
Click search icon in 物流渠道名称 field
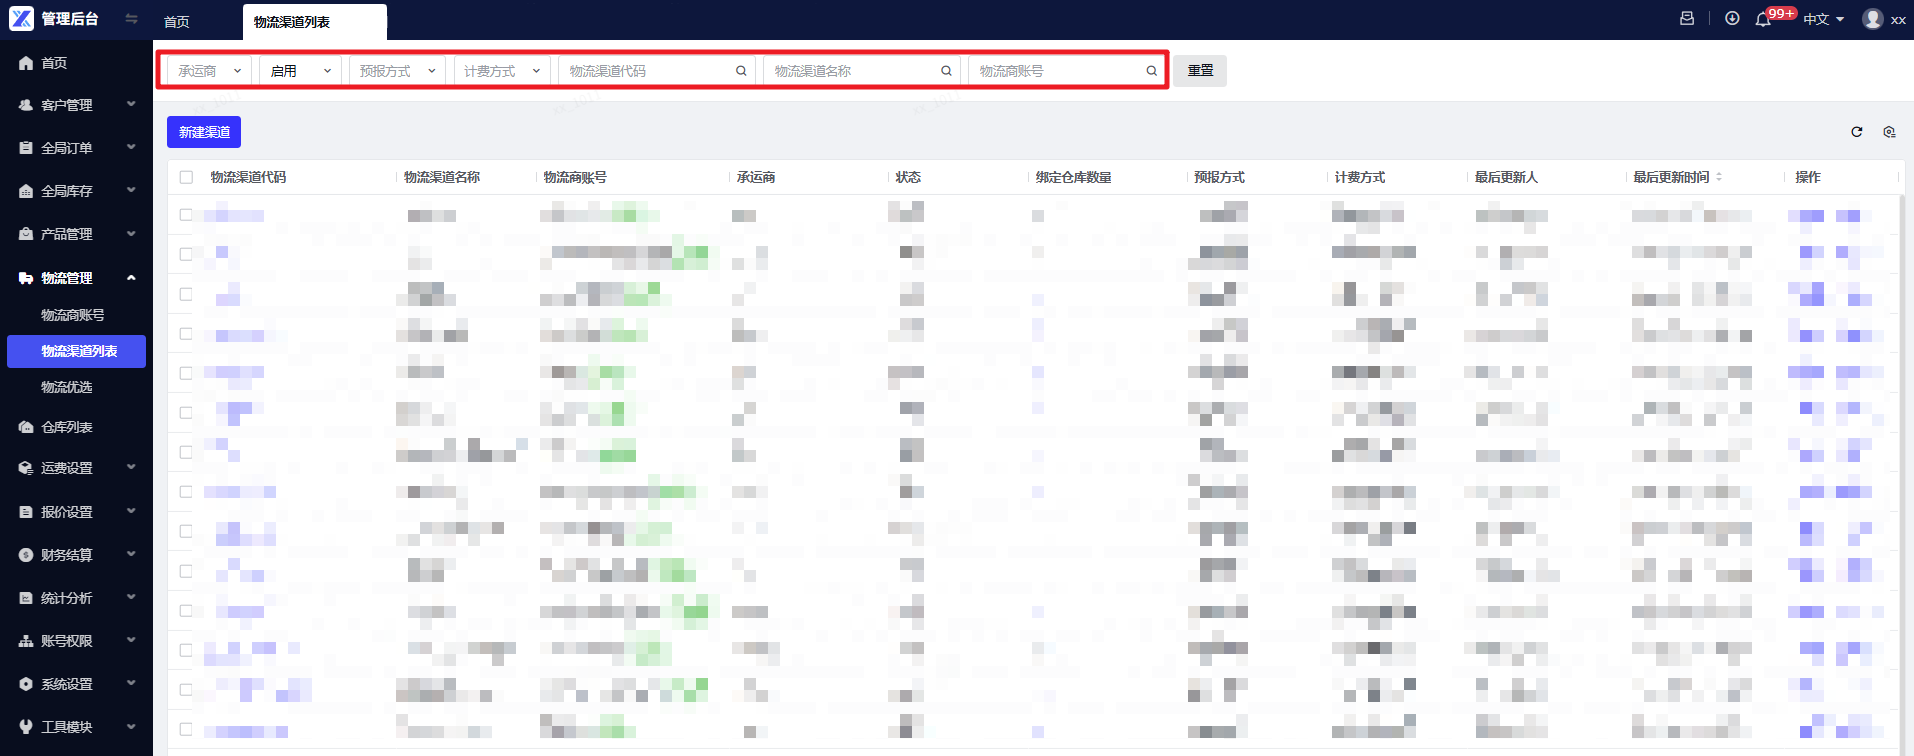[946, 71]
